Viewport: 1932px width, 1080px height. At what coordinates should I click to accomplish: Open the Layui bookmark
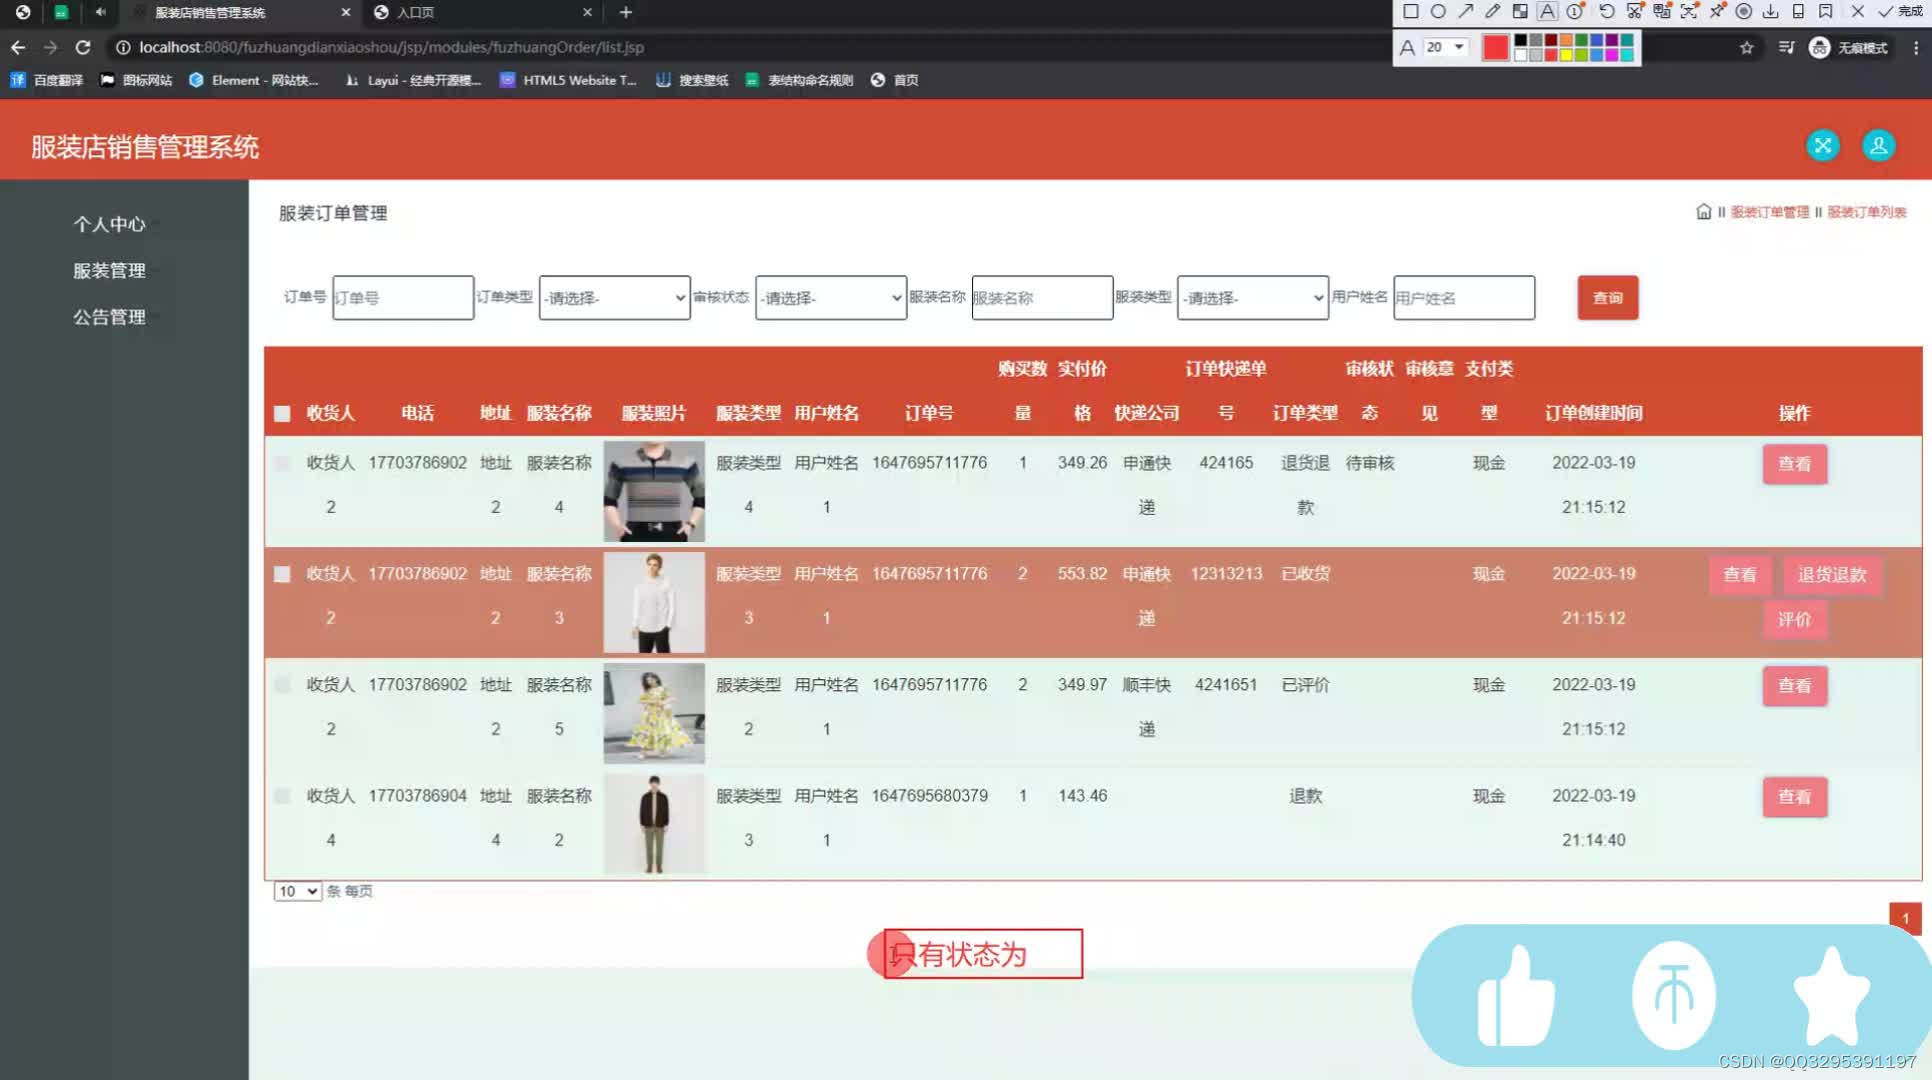pyautogui.click(x=413, y=80)
